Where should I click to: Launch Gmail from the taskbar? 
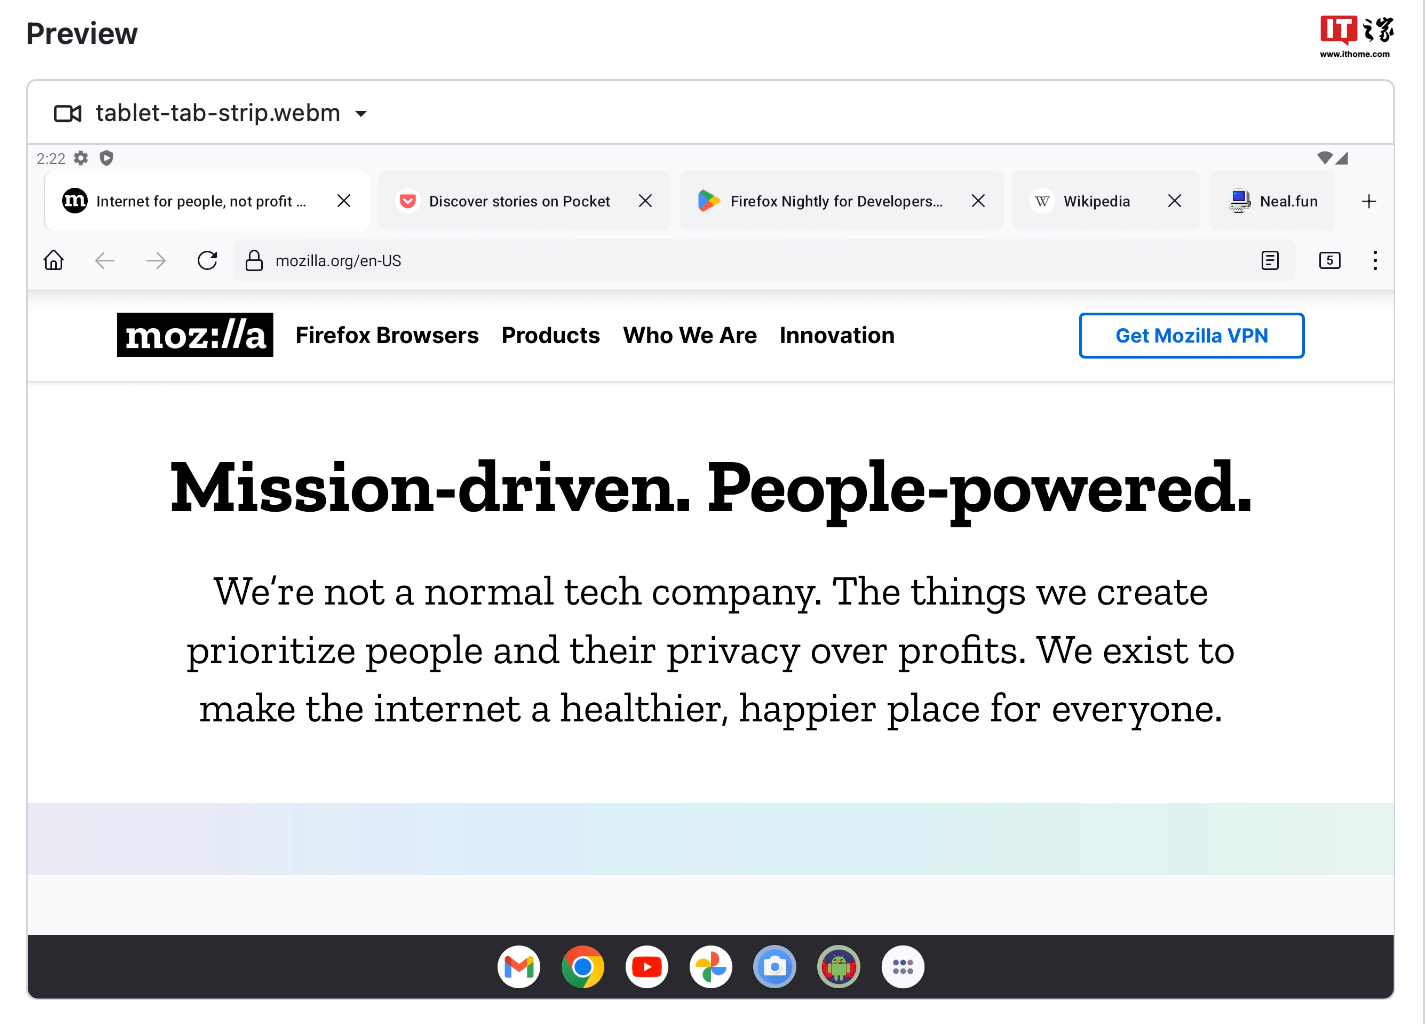(x=519, y=967)
